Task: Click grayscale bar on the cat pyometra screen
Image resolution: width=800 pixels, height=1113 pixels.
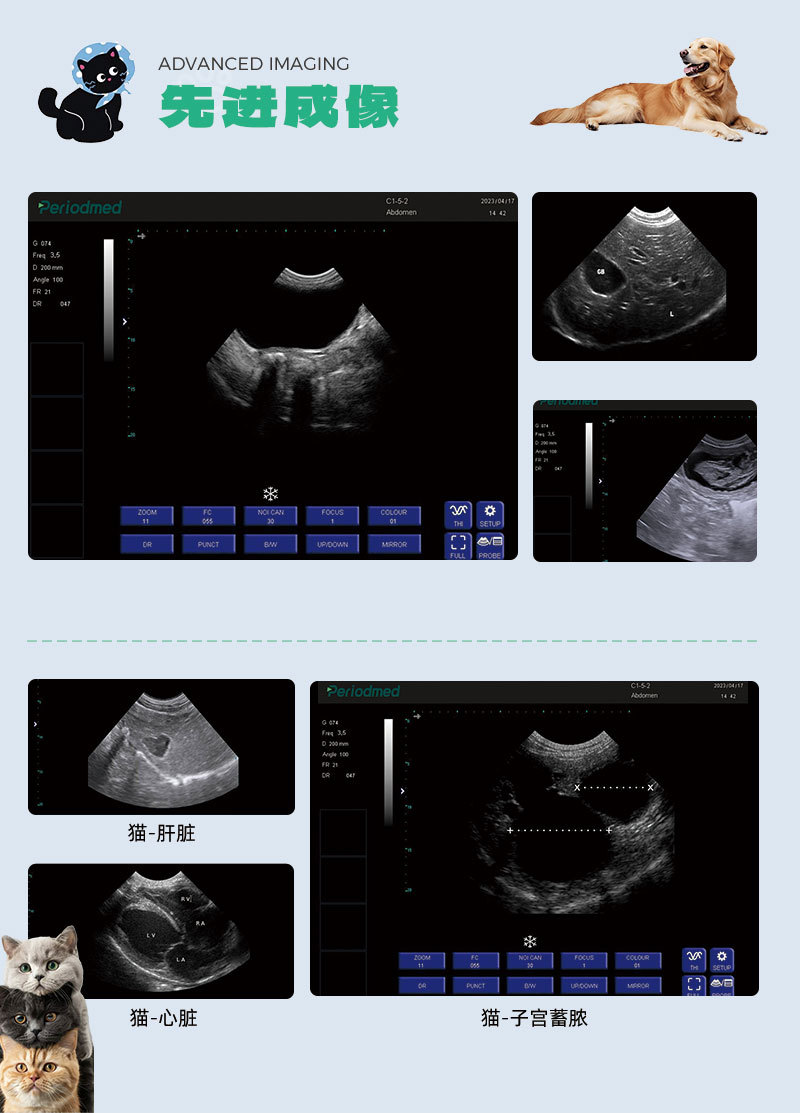Action: tap(388, 772)
